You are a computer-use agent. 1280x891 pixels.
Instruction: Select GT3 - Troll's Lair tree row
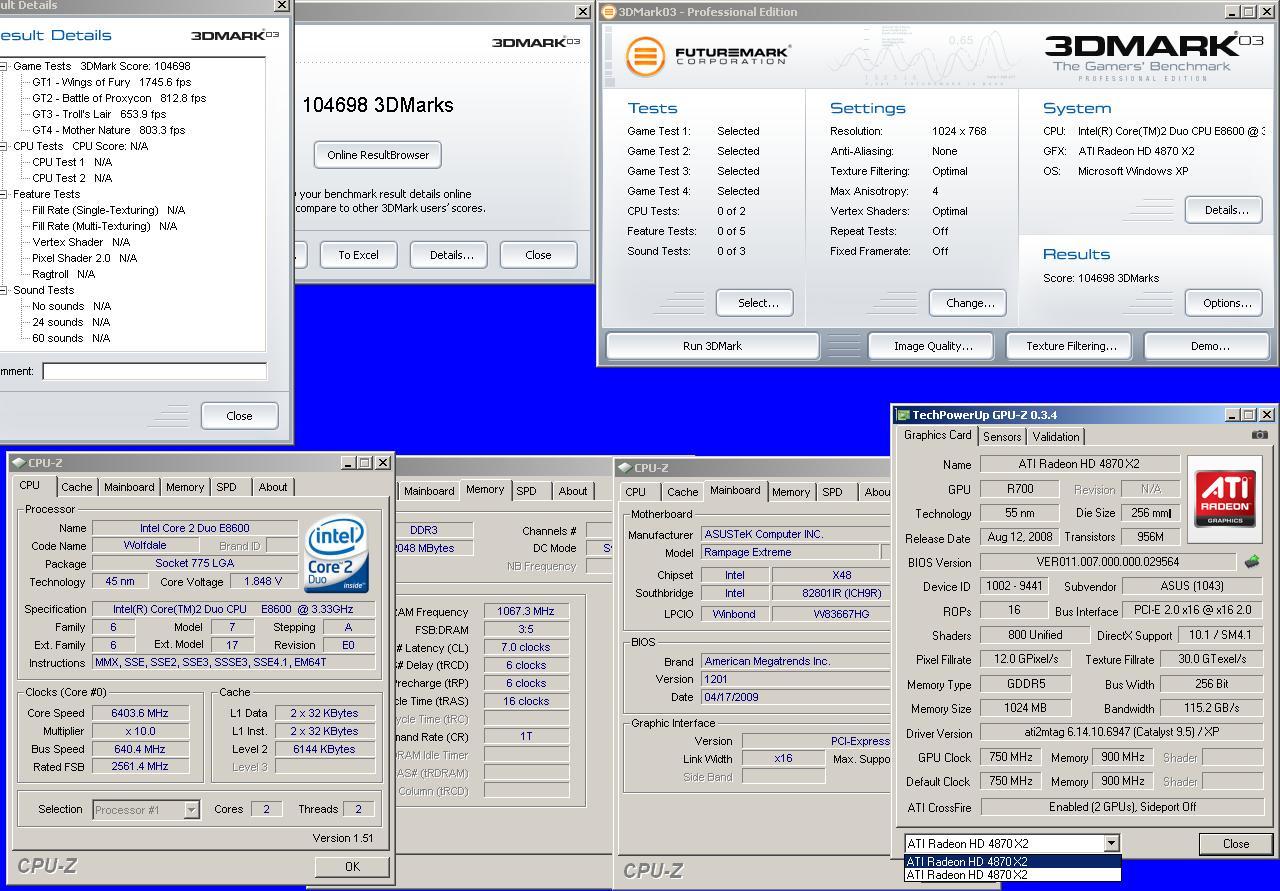coord(99,114)
